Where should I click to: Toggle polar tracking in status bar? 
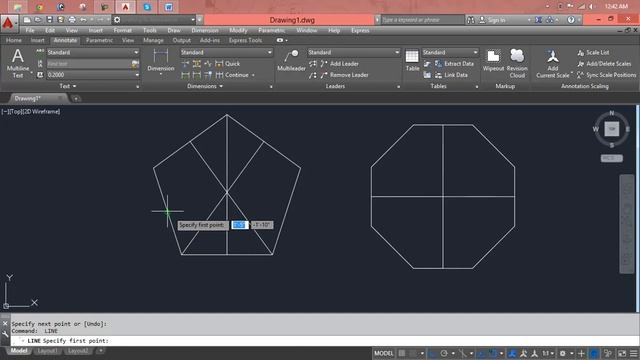tap(444, 353)
